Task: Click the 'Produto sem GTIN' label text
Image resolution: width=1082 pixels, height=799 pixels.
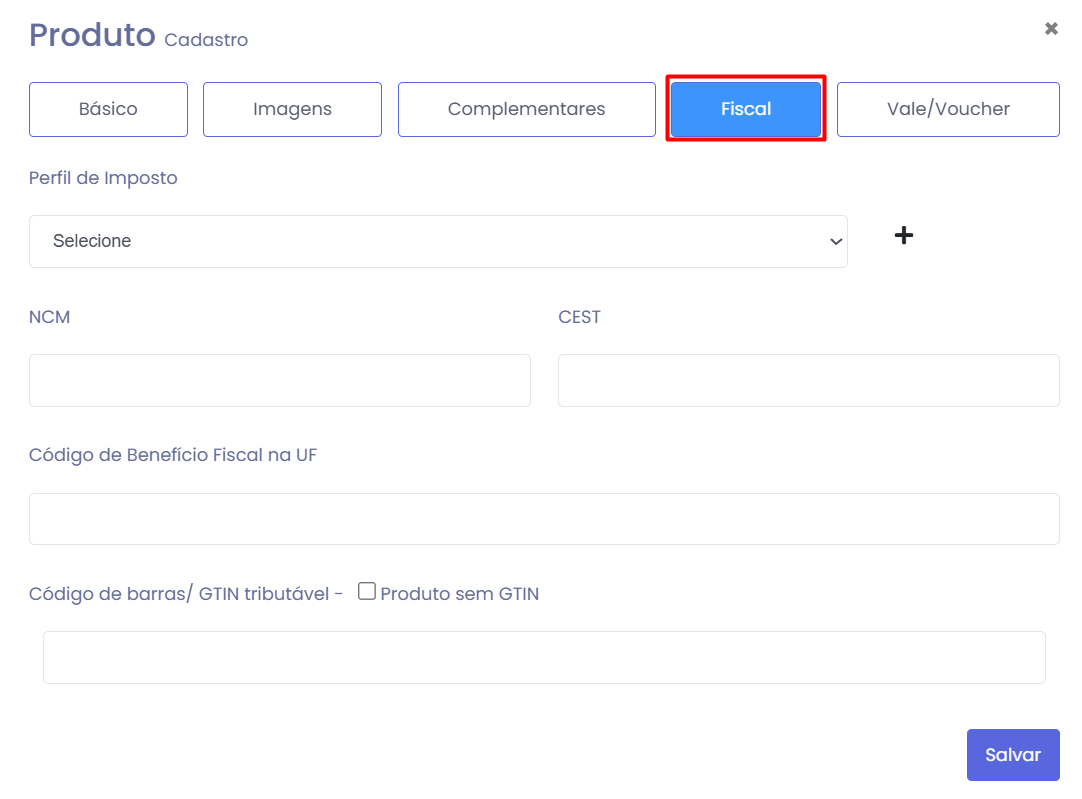Action: 459,594
